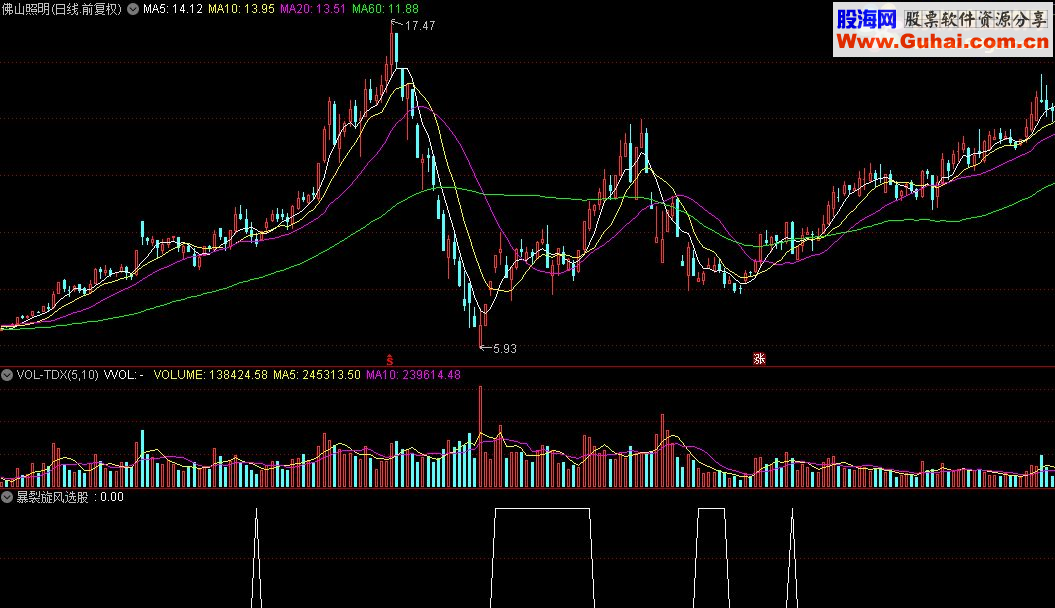Click the VOLUME: 138424.58 value
Viewport: 1055px width, 608px height.
(x=211, y=375)
